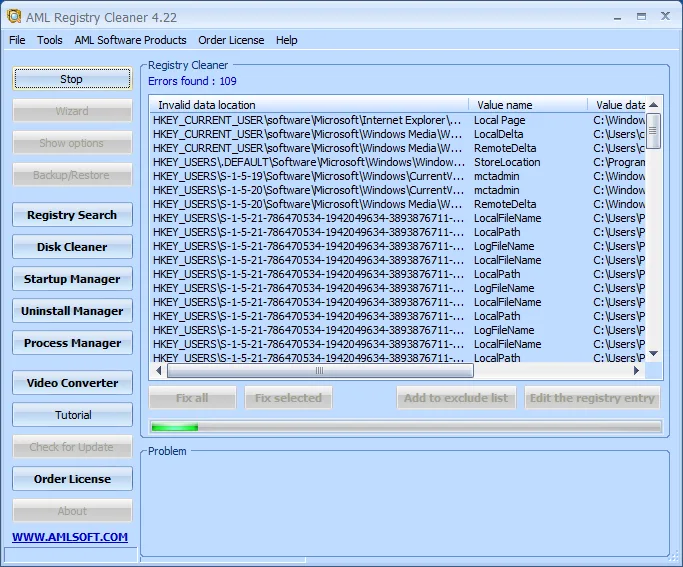683x567 pixels.
Task: Open the Help menu
Action: point(287,40)
